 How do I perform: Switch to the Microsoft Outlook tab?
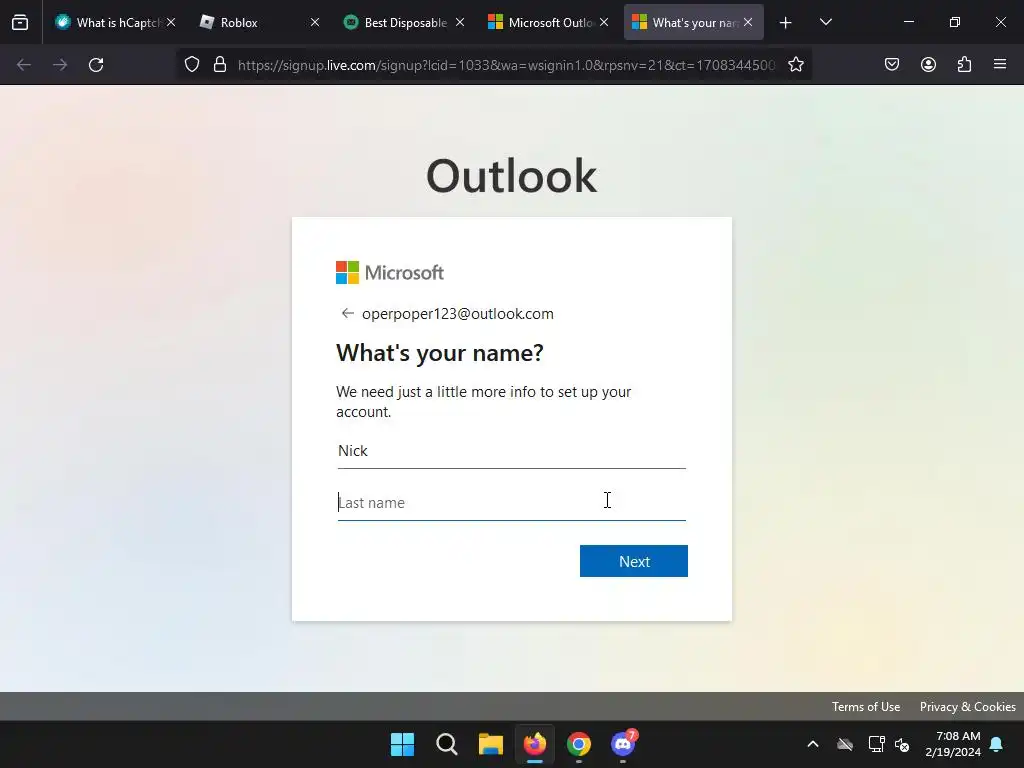pos(548,22)
